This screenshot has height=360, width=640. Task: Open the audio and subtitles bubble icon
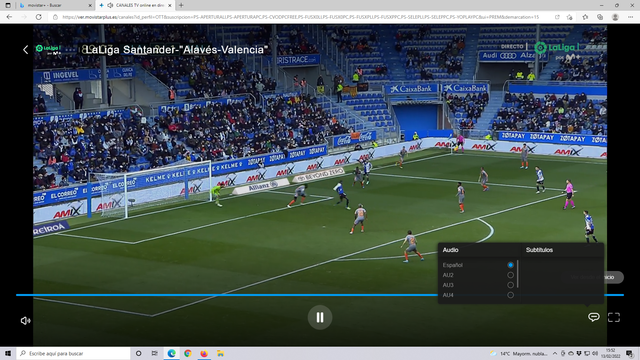[593, 317]
